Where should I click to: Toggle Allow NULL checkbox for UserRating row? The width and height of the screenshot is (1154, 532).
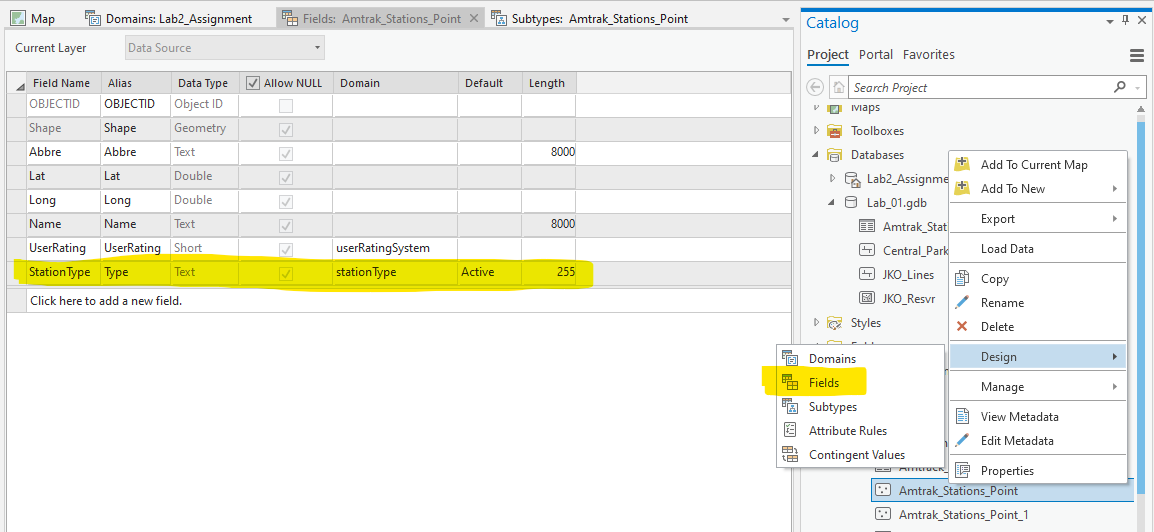286,248
